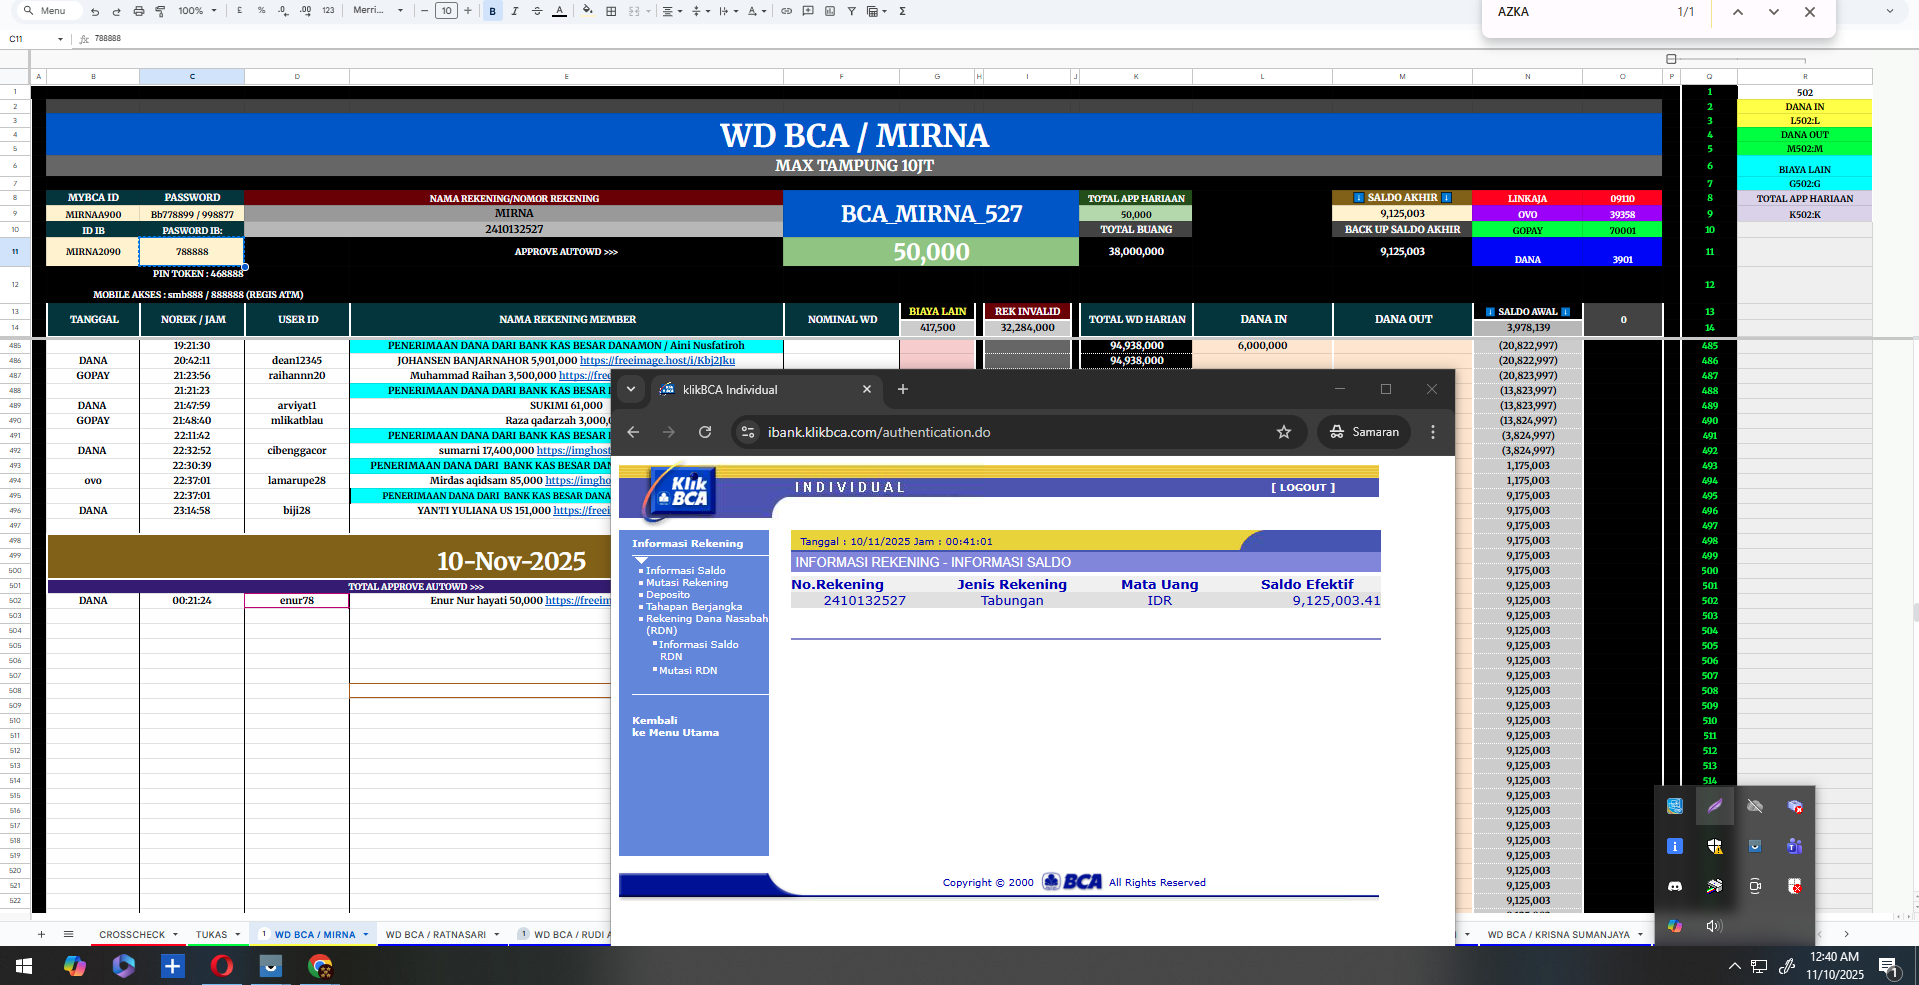
Task: Open the all sheets list
Action: coord(69,935)
